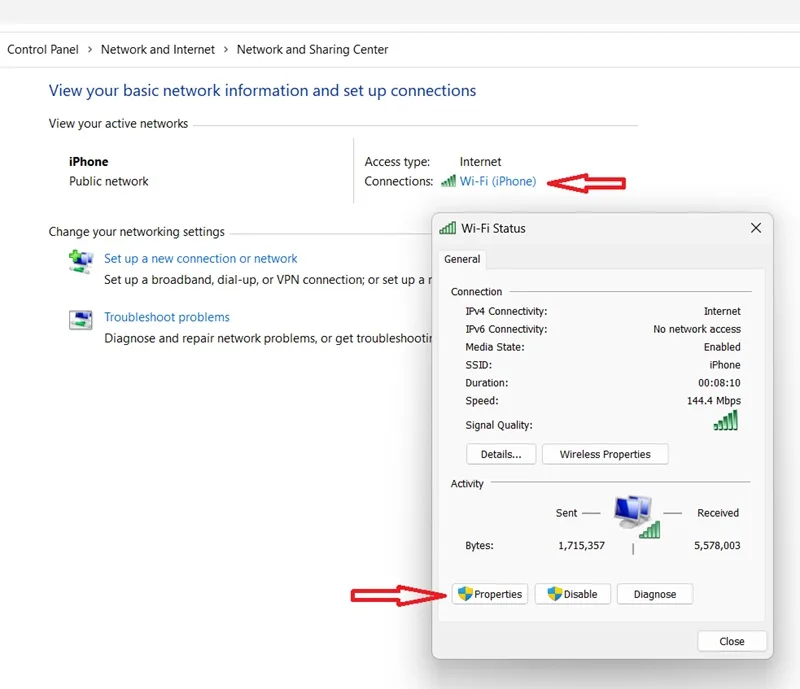Click the Set up new connection icon
The width and height of the screenshot is (800, 689).
(81, 261)
